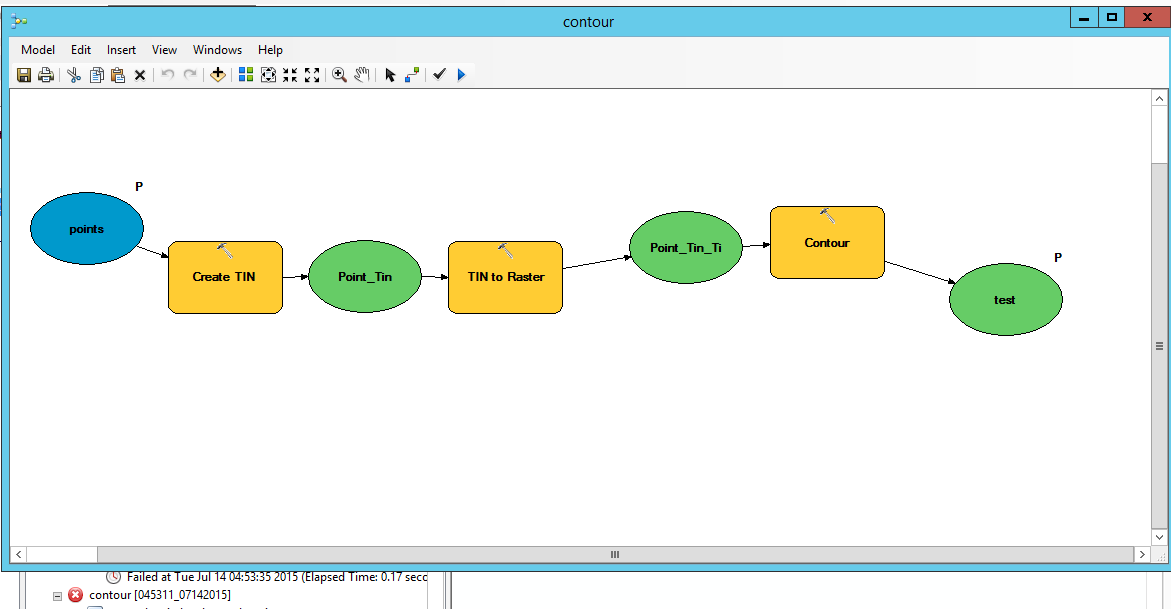
Task: Click the red error icon beside contour entry
Action: 75,595
